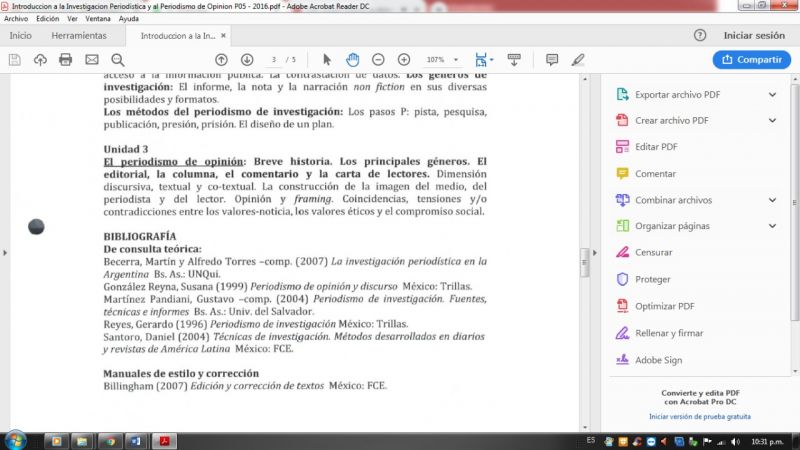Expand Exportar archivo PDF chevron
Screen dimensions: 800x450
click(772, 94)
